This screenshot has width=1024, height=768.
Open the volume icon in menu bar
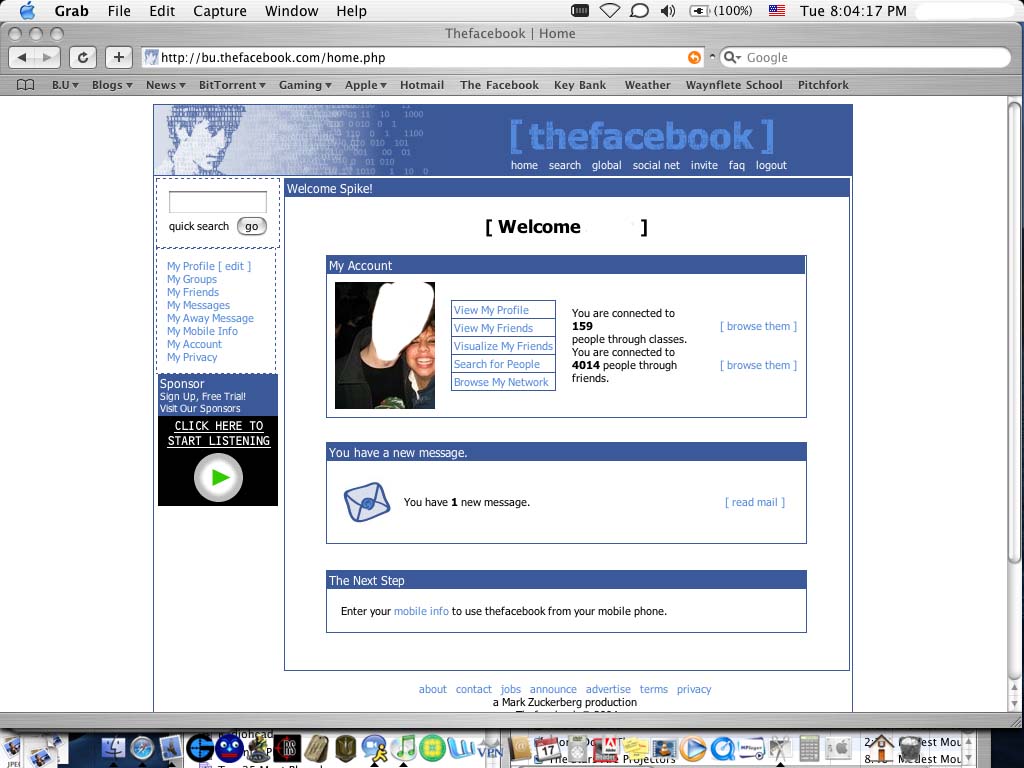coord(668,11)
